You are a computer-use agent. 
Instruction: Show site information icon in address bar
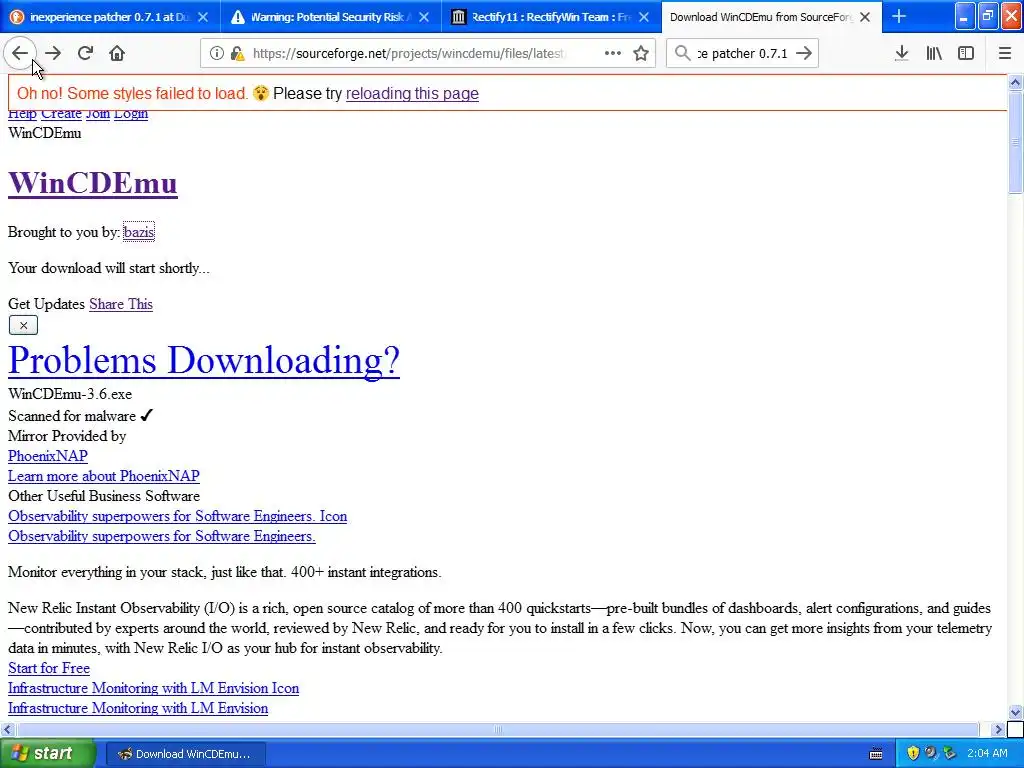click(x=216, y=54)
